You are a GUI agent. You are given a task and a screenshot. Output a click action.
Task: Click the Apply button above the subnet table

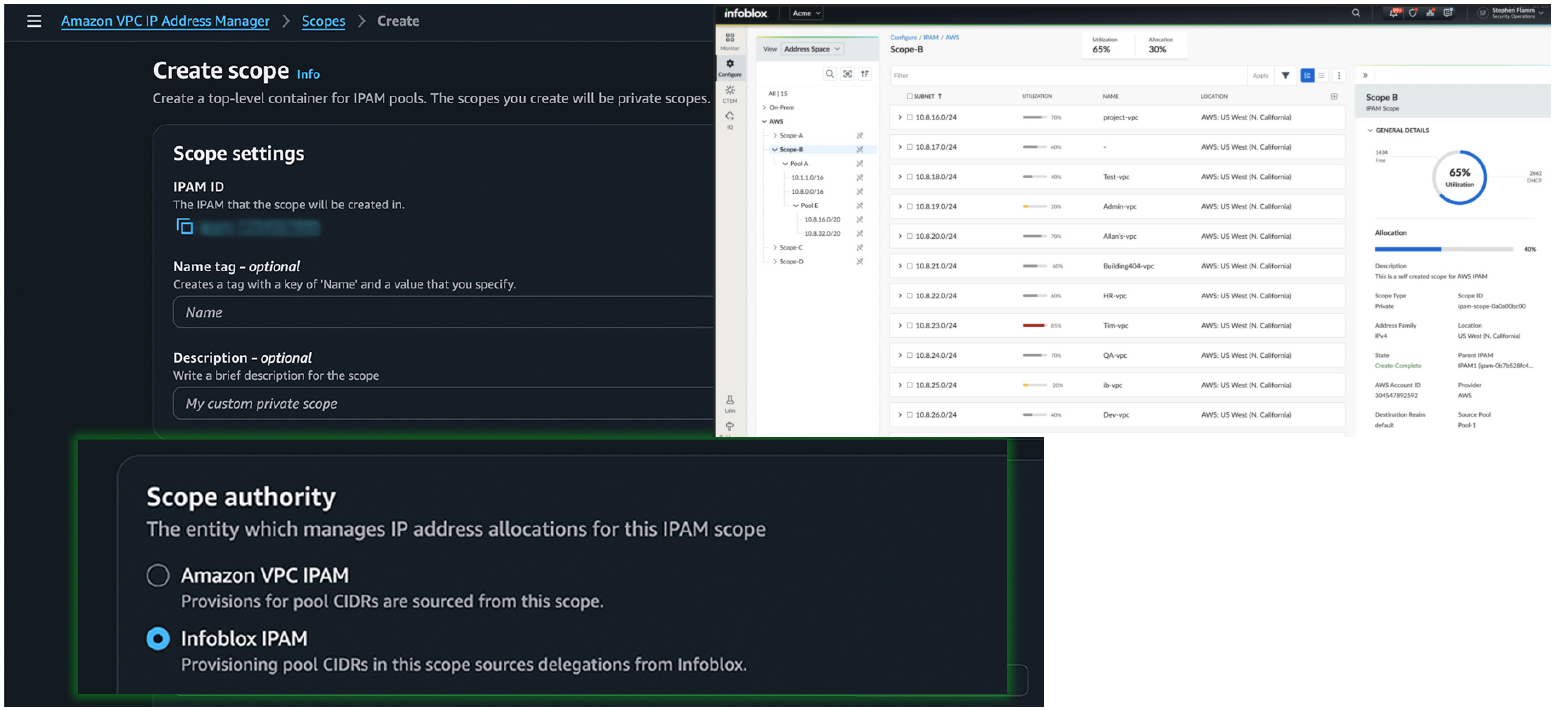[x=1261, y=75]
